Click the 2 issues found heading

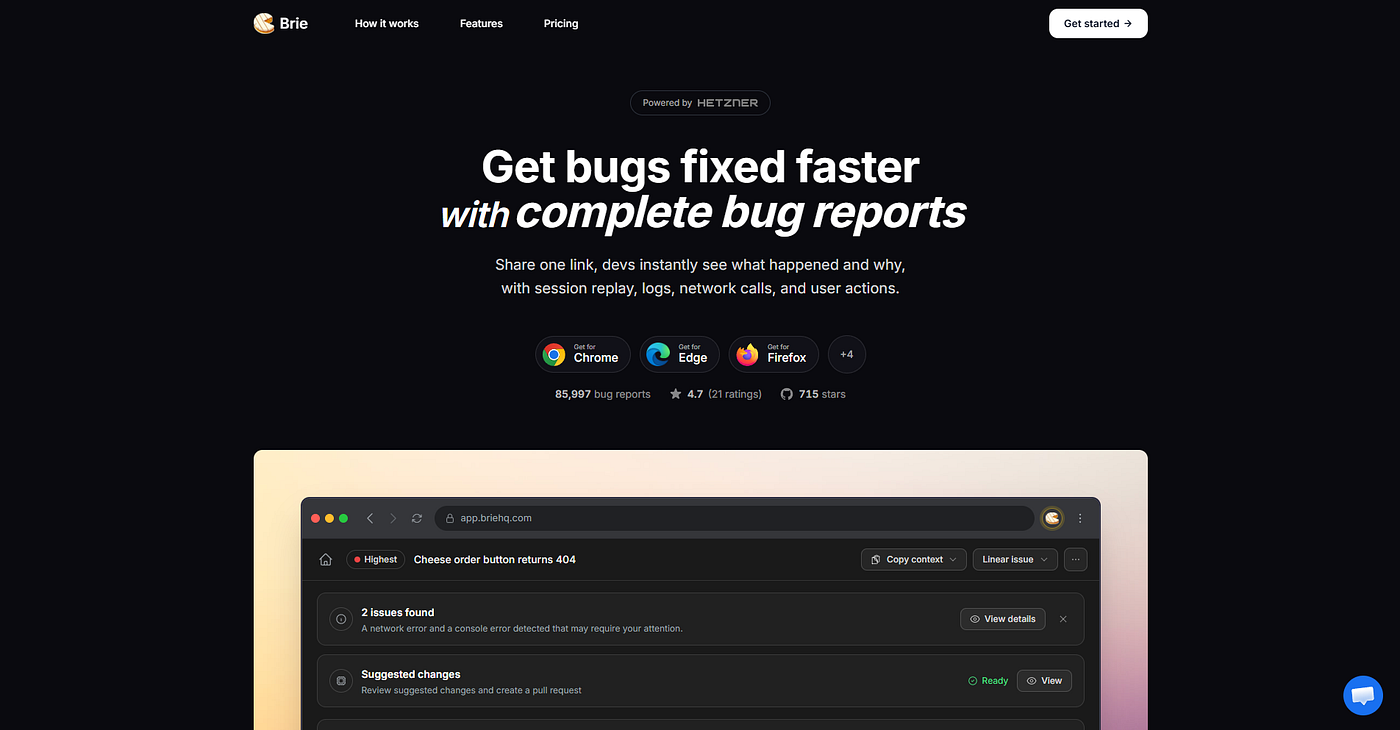pyautogui.click(x=398, y=612)
